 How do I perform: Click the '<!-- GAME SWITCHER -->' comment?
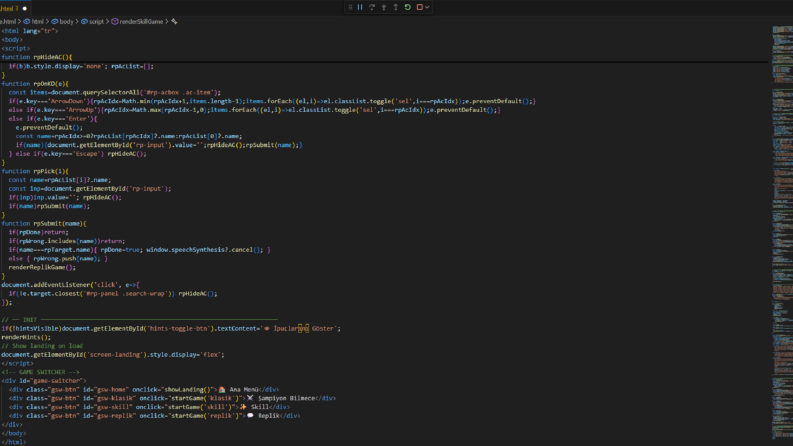pos(40,372)
